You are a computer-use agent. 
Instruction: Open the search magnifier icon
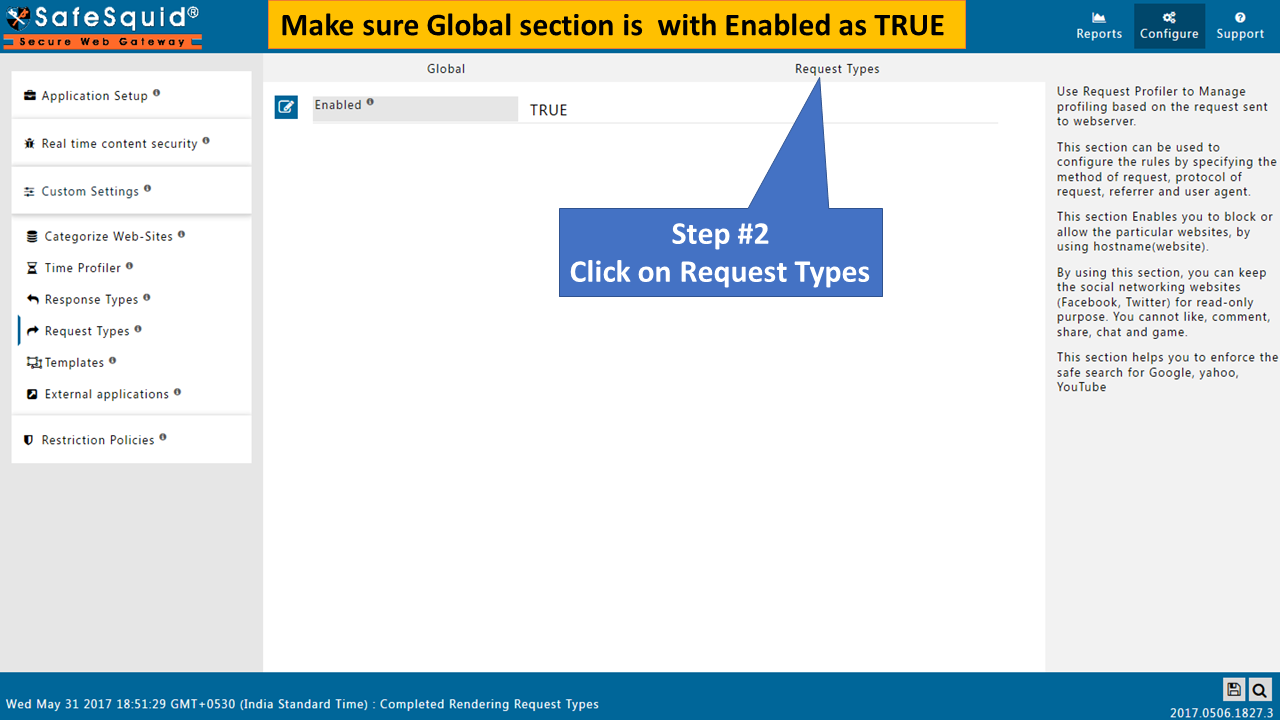[1259, 689]
